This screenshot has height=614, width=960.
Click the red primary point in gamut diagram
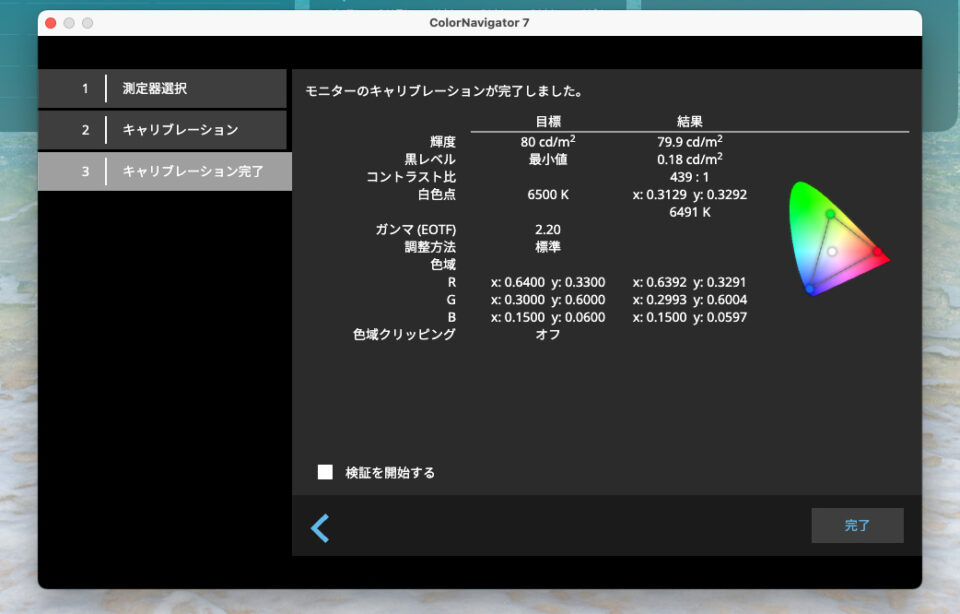coord(878,251)
